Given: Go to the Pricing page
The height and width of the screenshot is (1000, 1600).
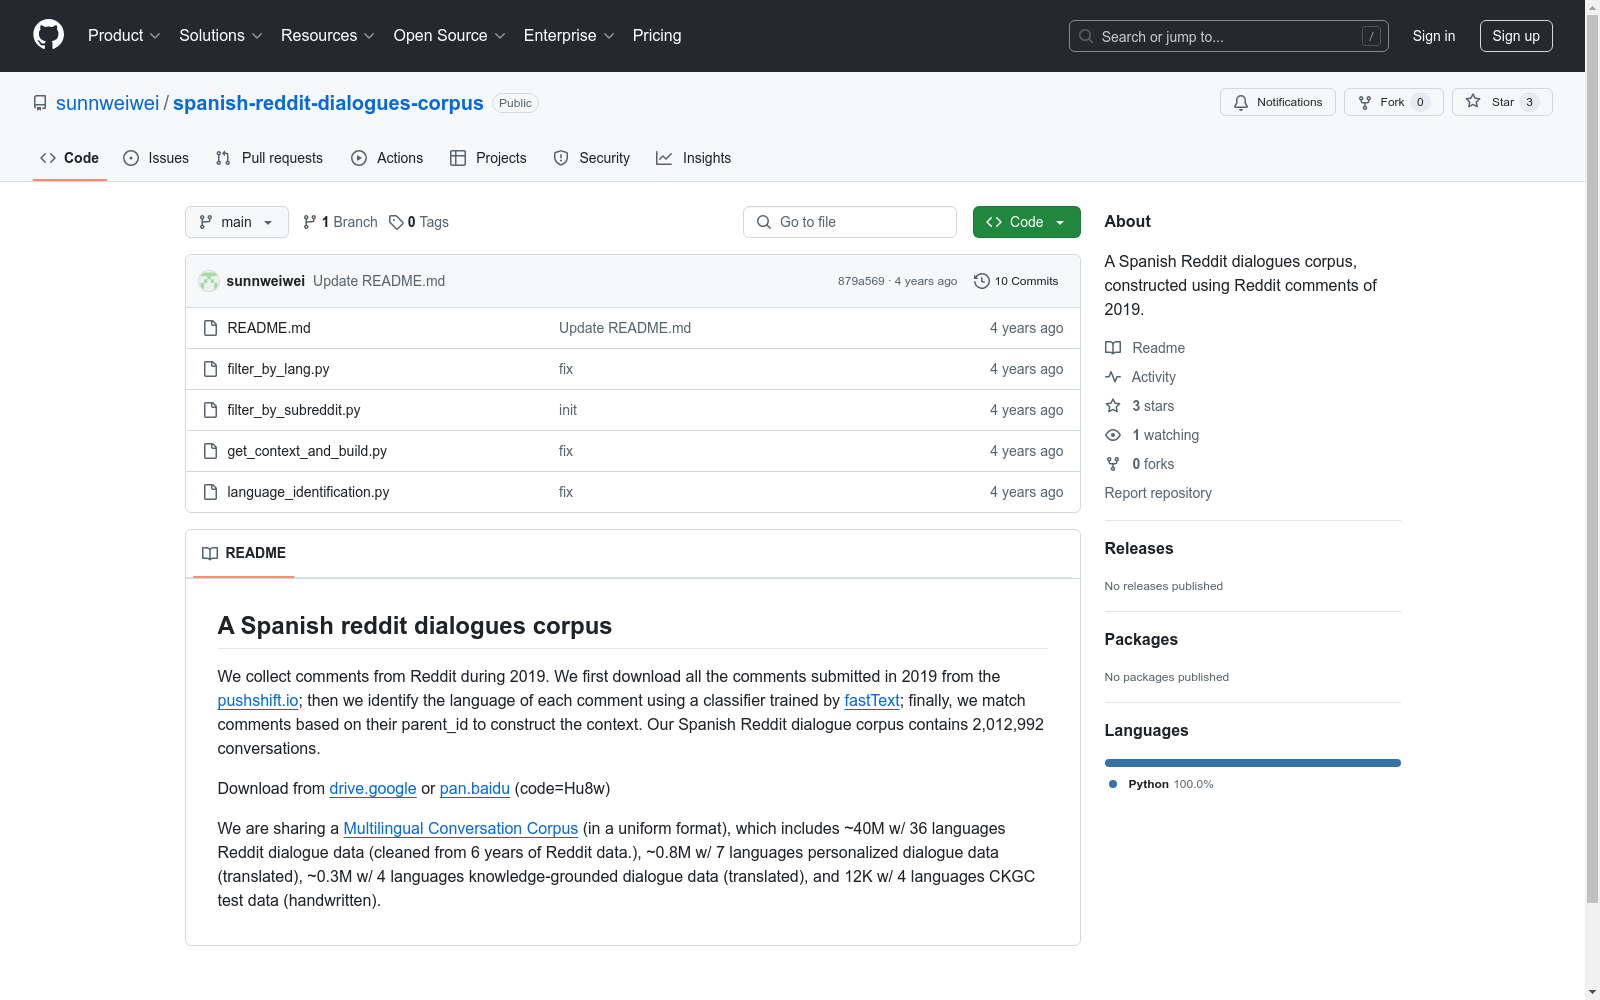Looking at the screenshot, I should (x=657, y=36).
